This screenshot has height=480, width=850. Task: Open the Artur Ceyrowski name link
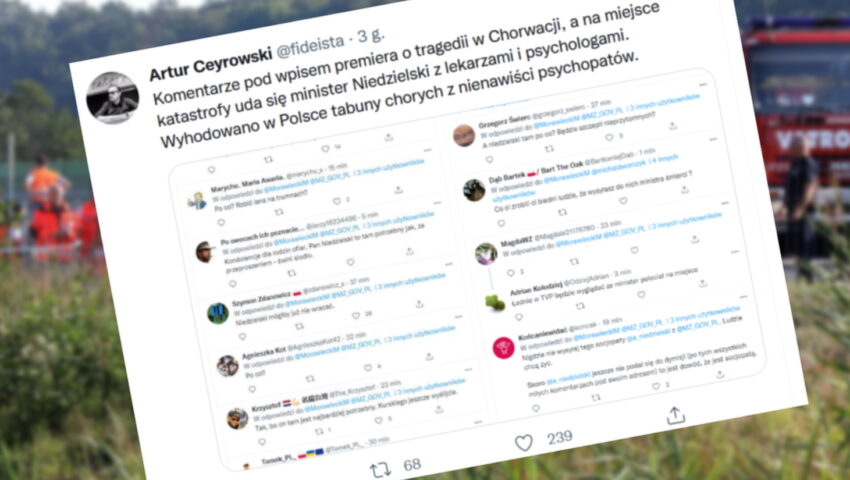click(x=210, y=64)
